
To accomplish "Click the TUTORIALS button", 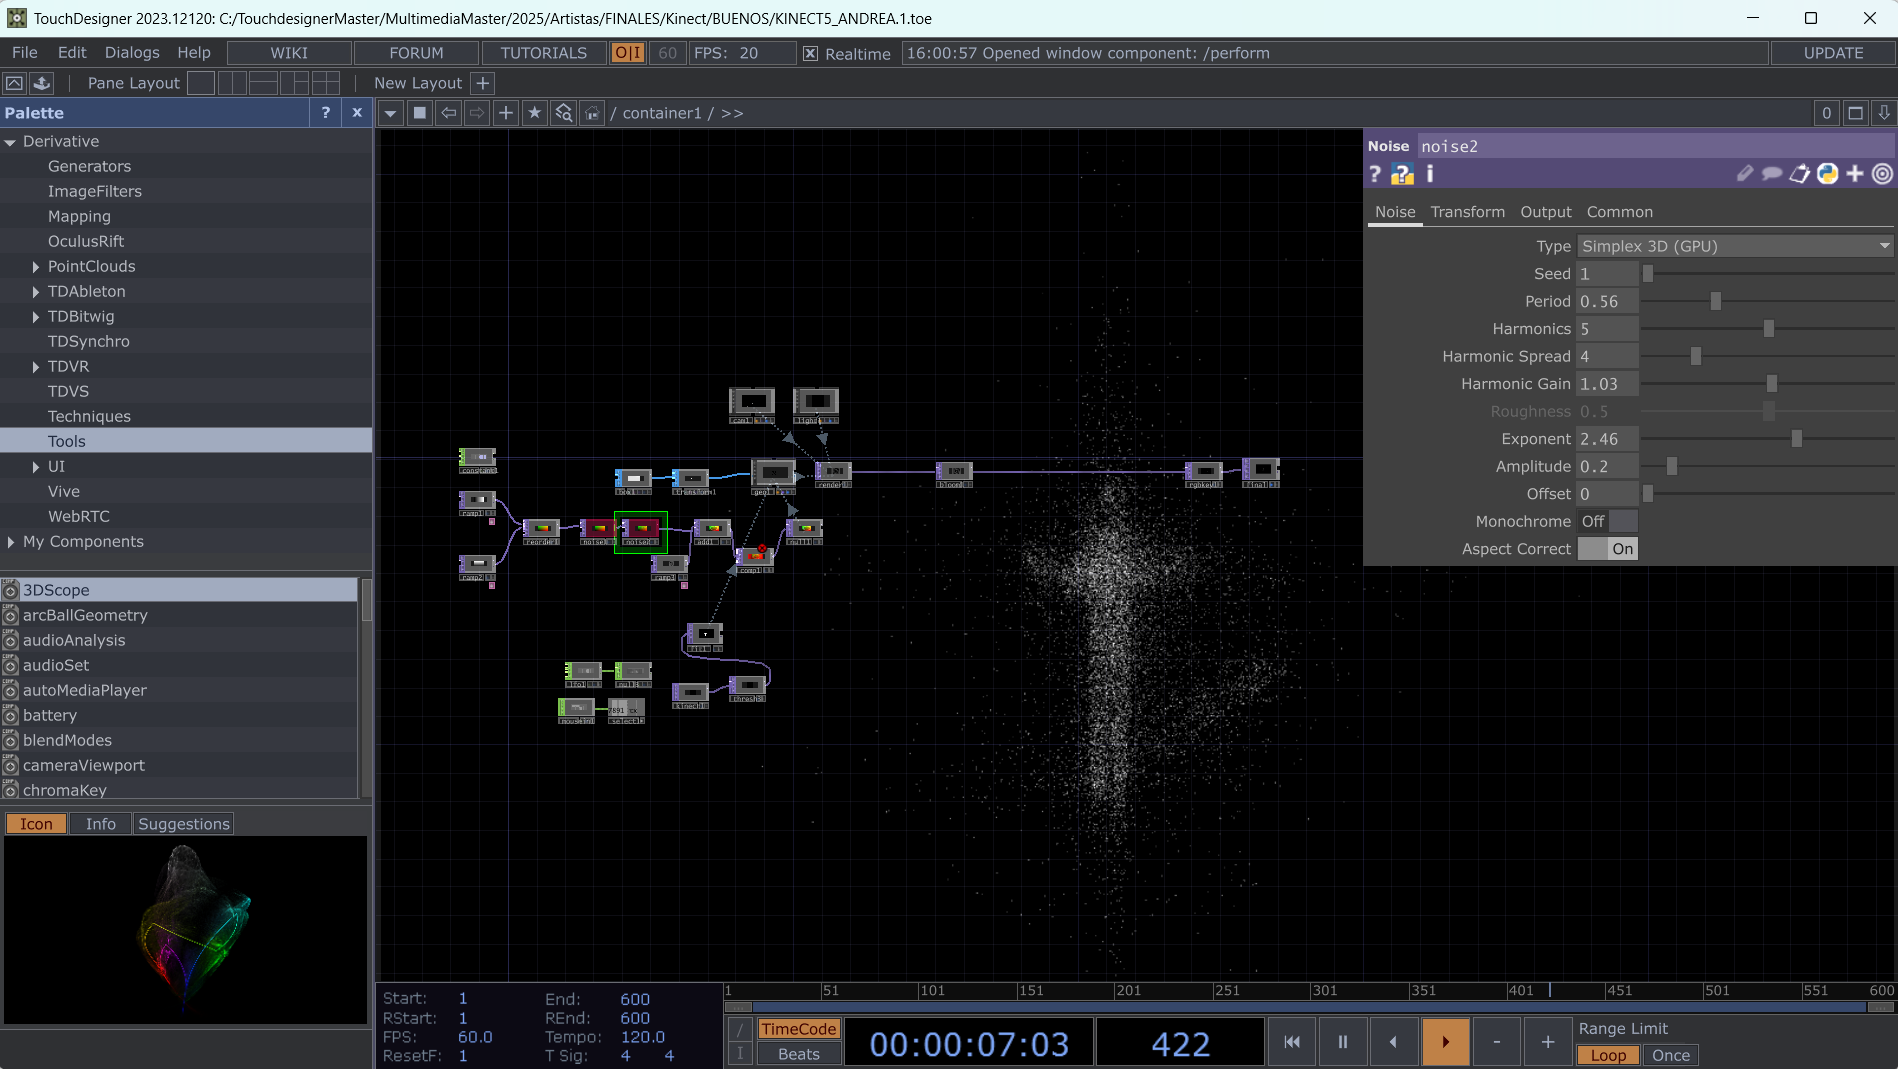I will point(543,53).
